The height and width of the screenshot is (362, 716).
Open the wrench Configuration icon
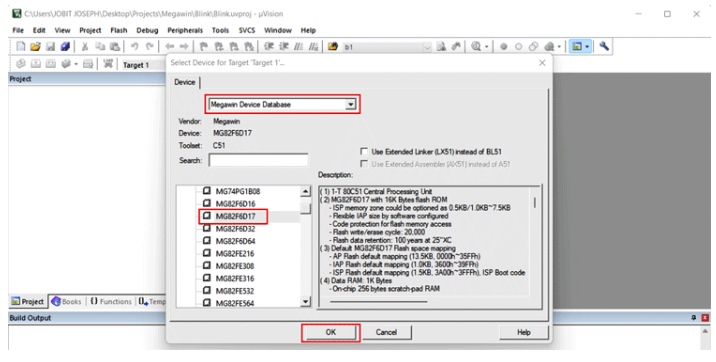(604, 46)
